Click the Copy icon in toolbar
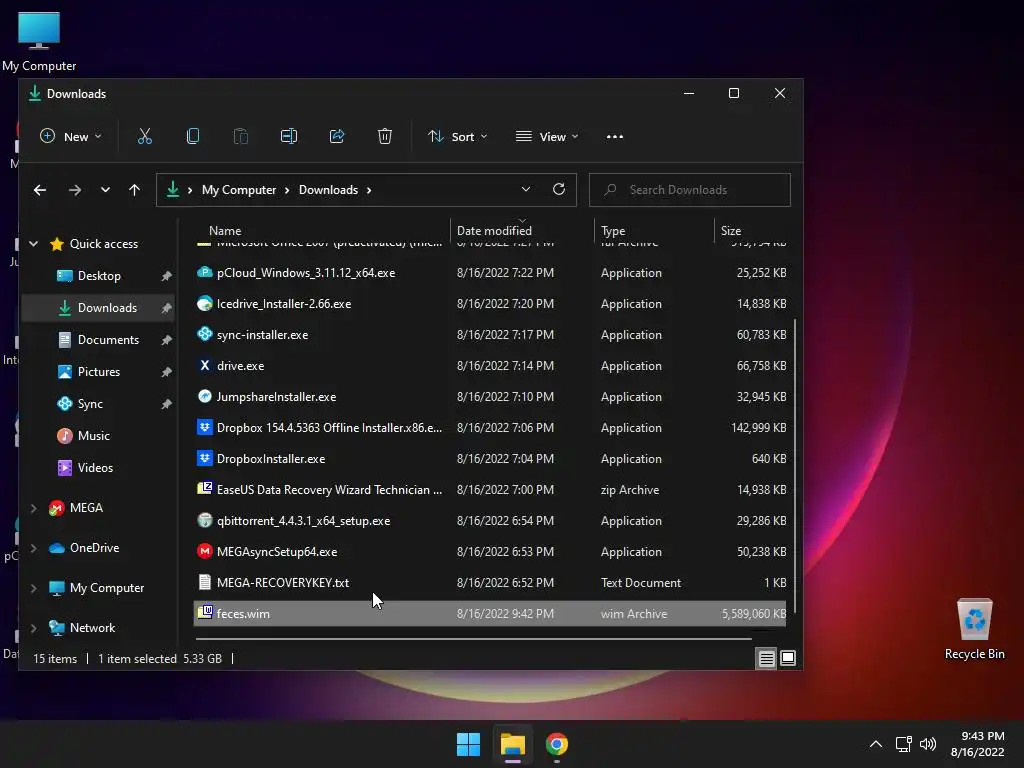 click(193, 136)
